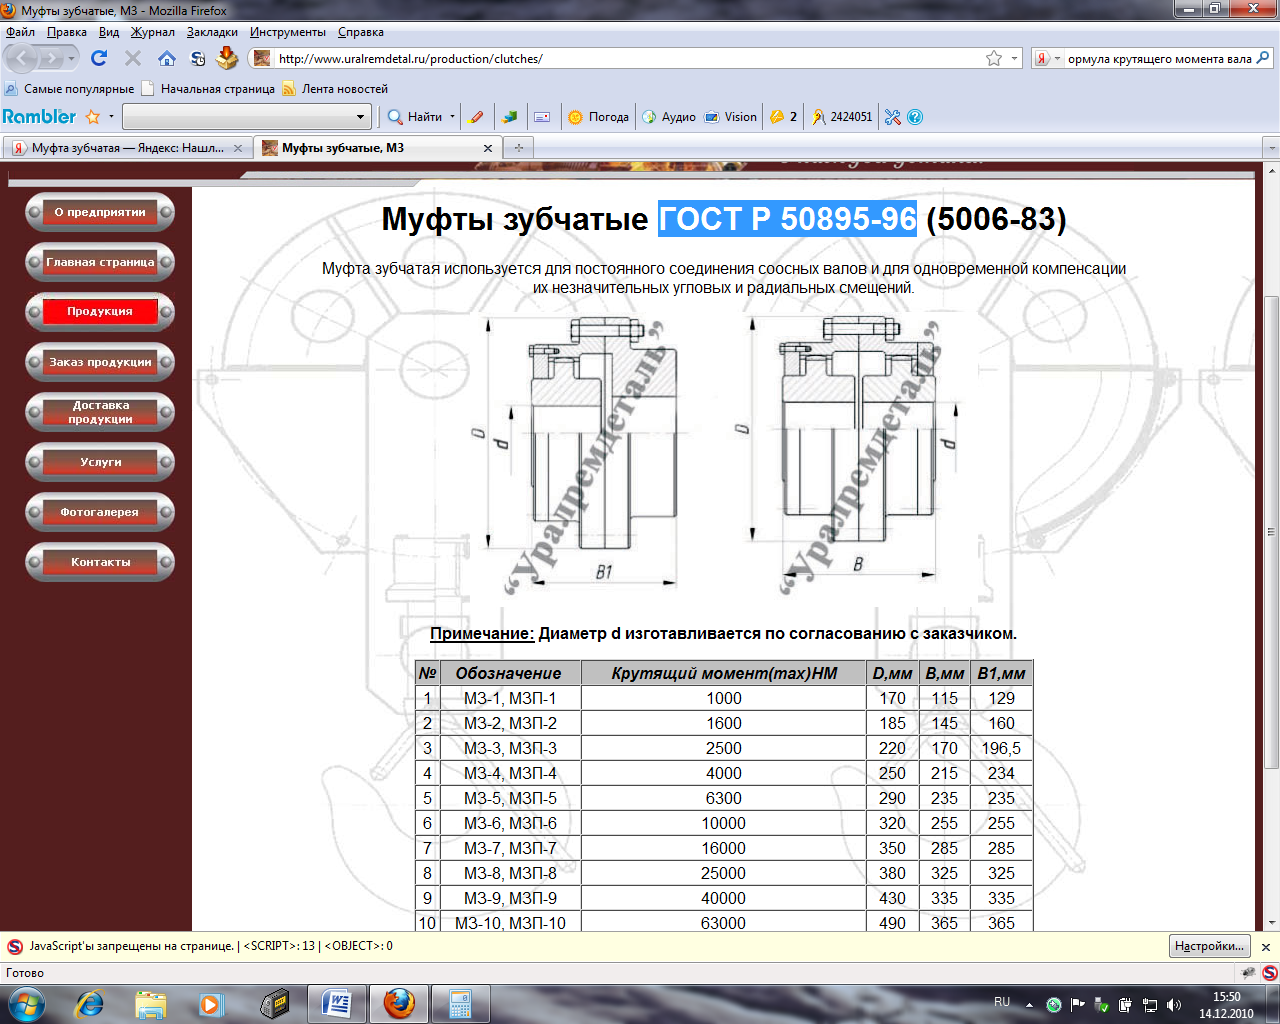The width and height of the screenshot is (1280, 1024).
Task: Click the Настройки button in the NoScript bar
Action: tap(1209, 946)
